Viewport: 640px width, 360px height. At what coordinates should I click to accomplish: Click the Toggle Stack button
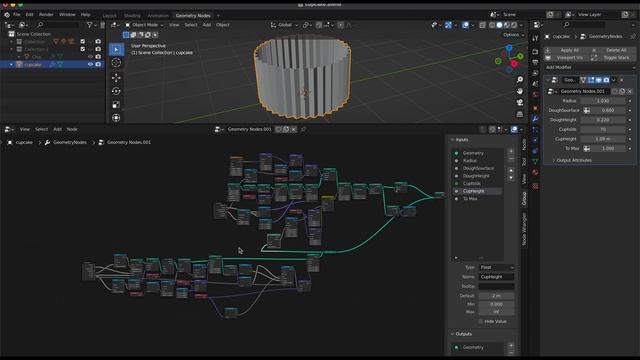click(613, 58)
